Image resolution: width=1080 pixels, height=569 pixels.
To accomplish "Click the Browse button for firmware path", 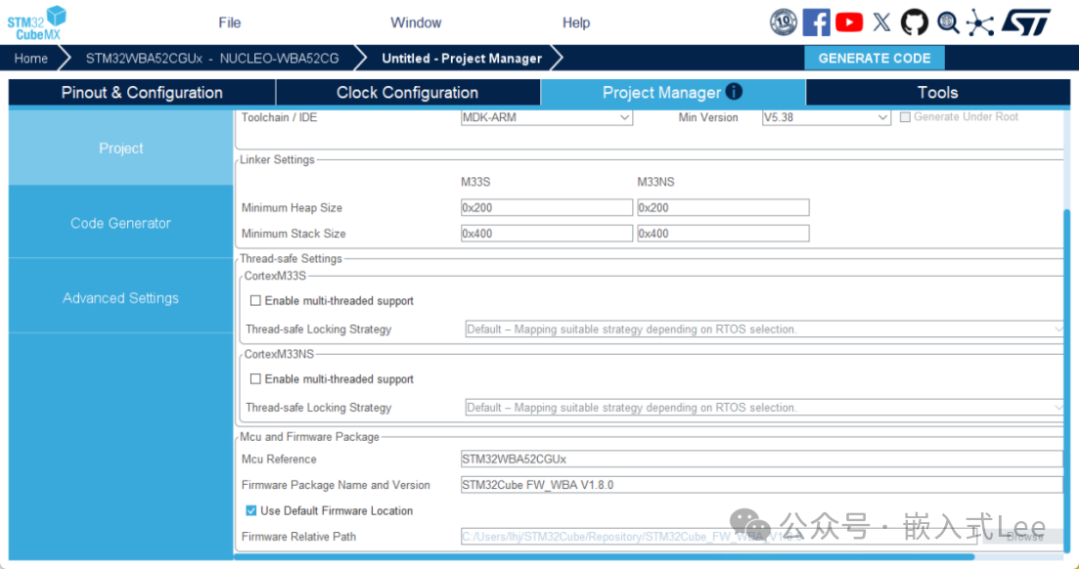I will [1024, 537].
